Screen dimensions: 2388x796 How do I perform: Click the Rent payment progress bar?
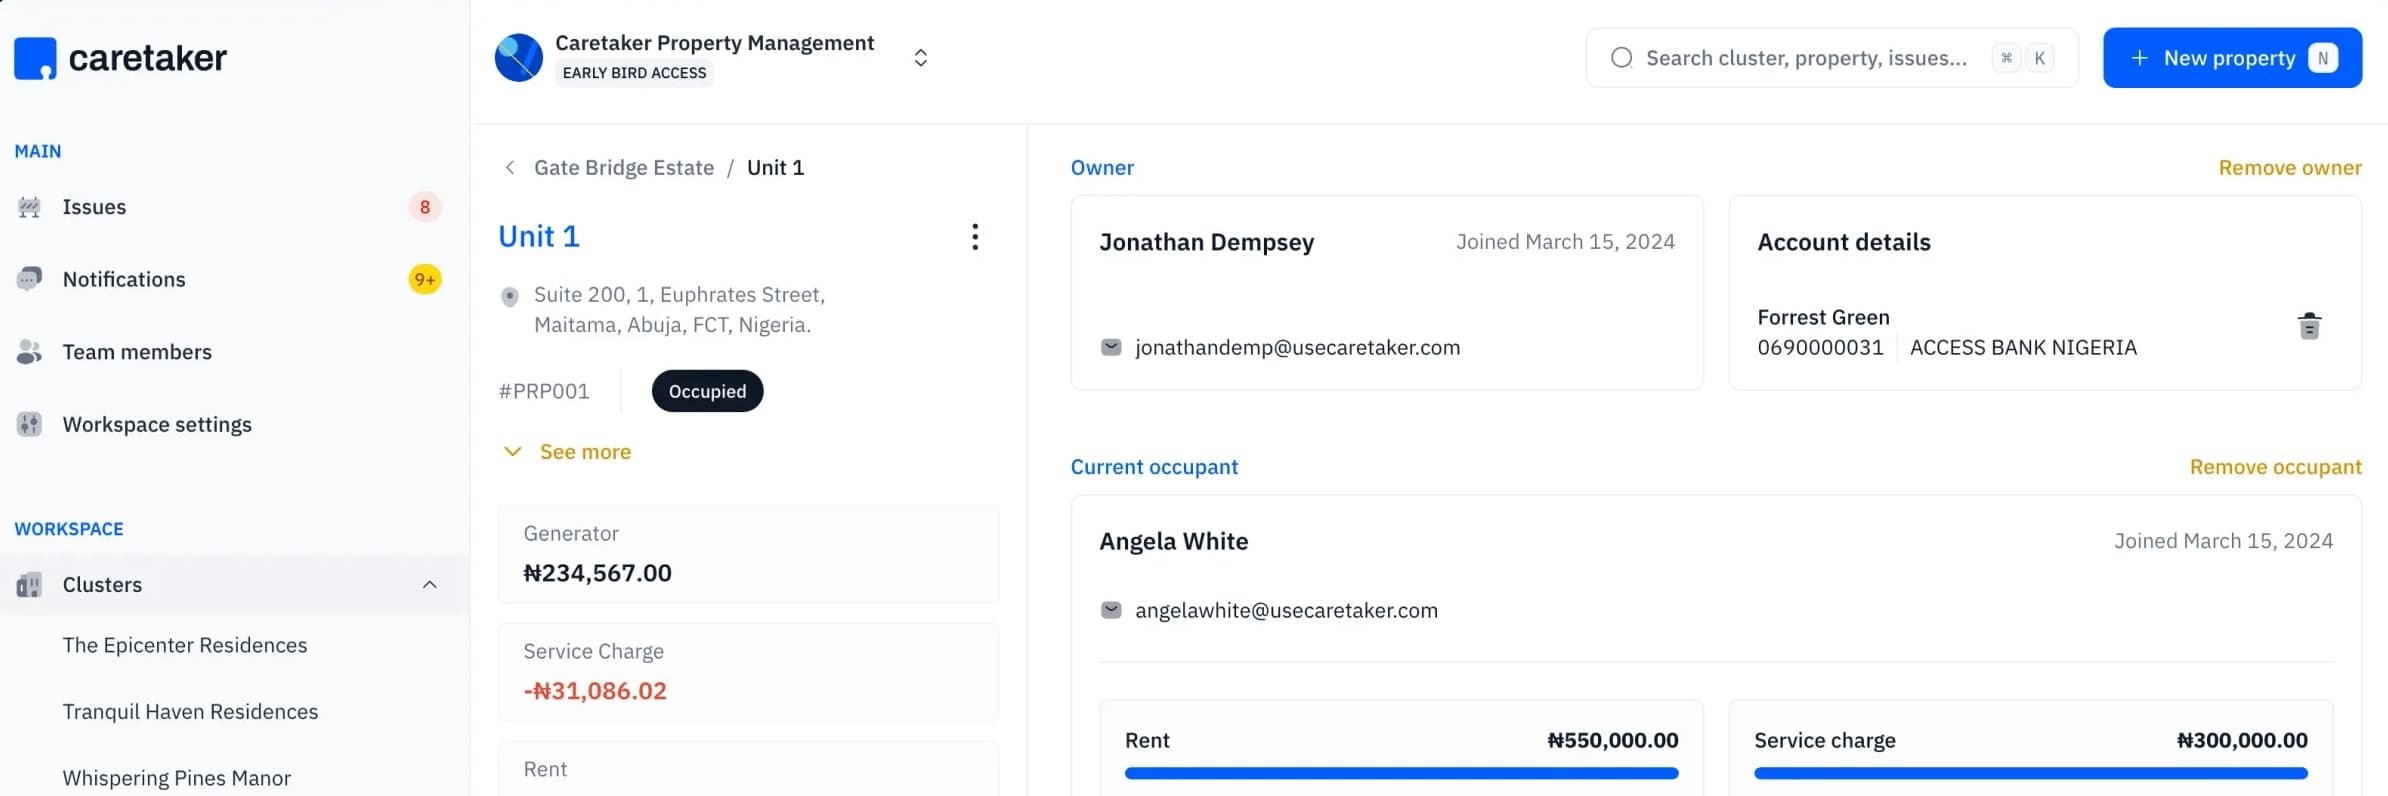click(1401, 773)
